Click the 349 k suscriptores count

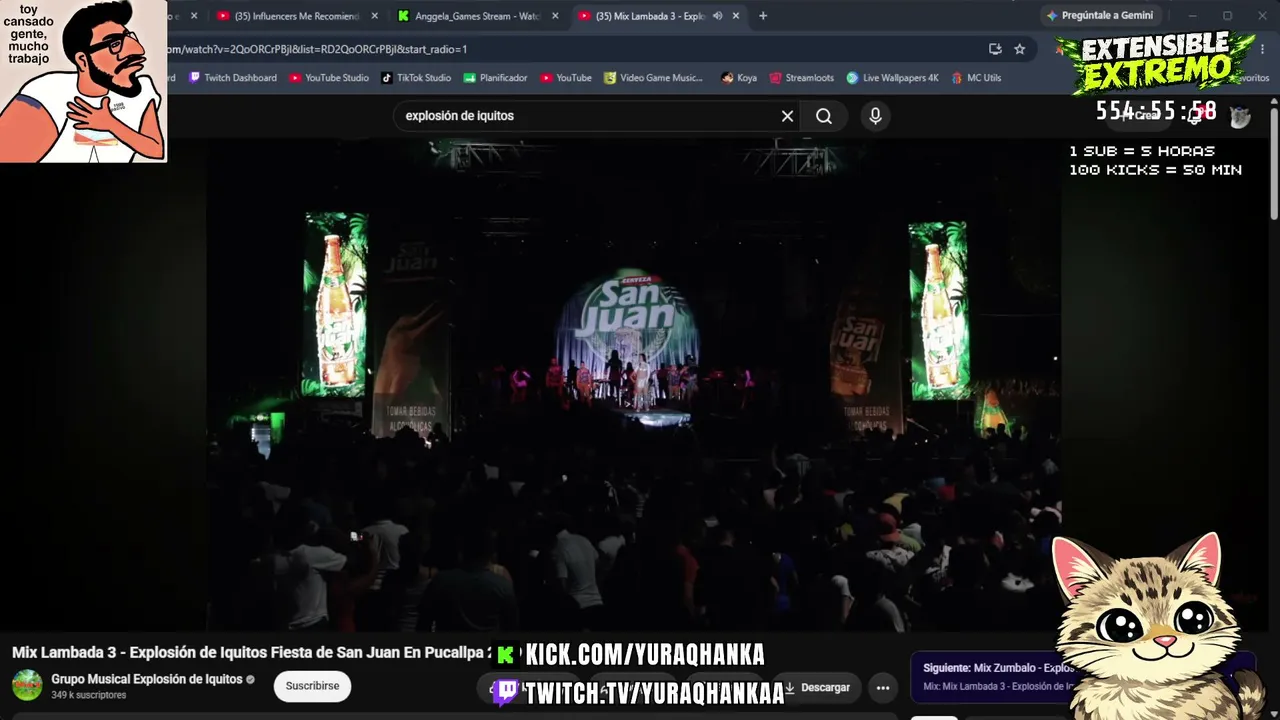click(89, 695)
